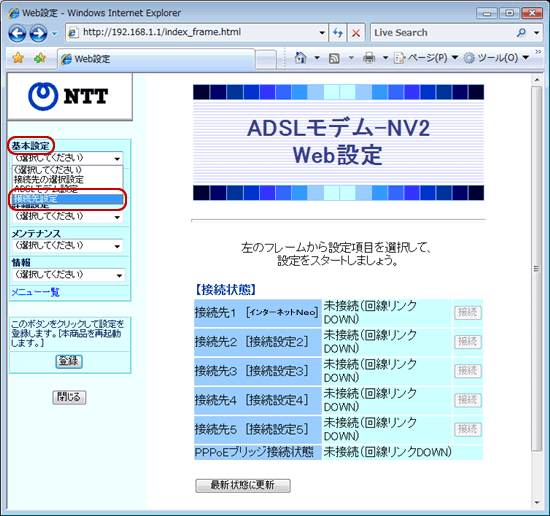Select the Web設定 browser tab
This screenshot has height=516, width=550.
pos(156,59)
